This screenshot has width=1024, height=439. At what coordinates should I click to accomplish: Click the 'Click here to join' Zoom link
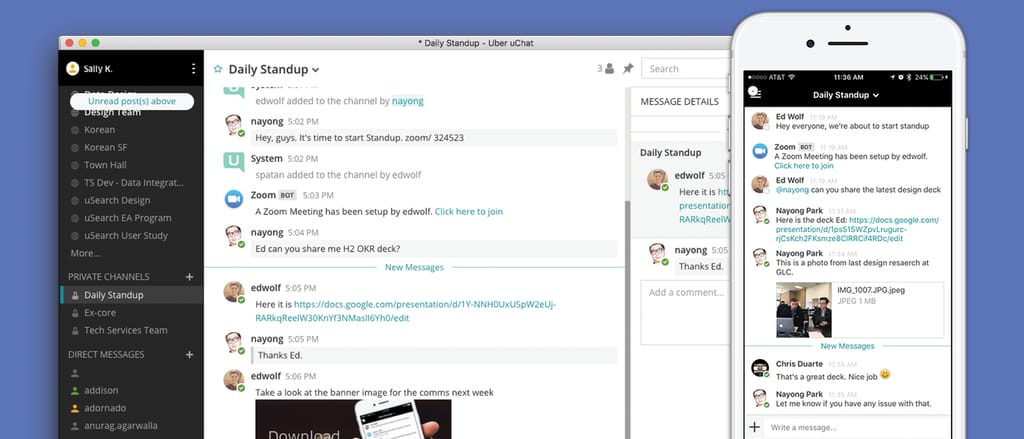coord(468,212)
